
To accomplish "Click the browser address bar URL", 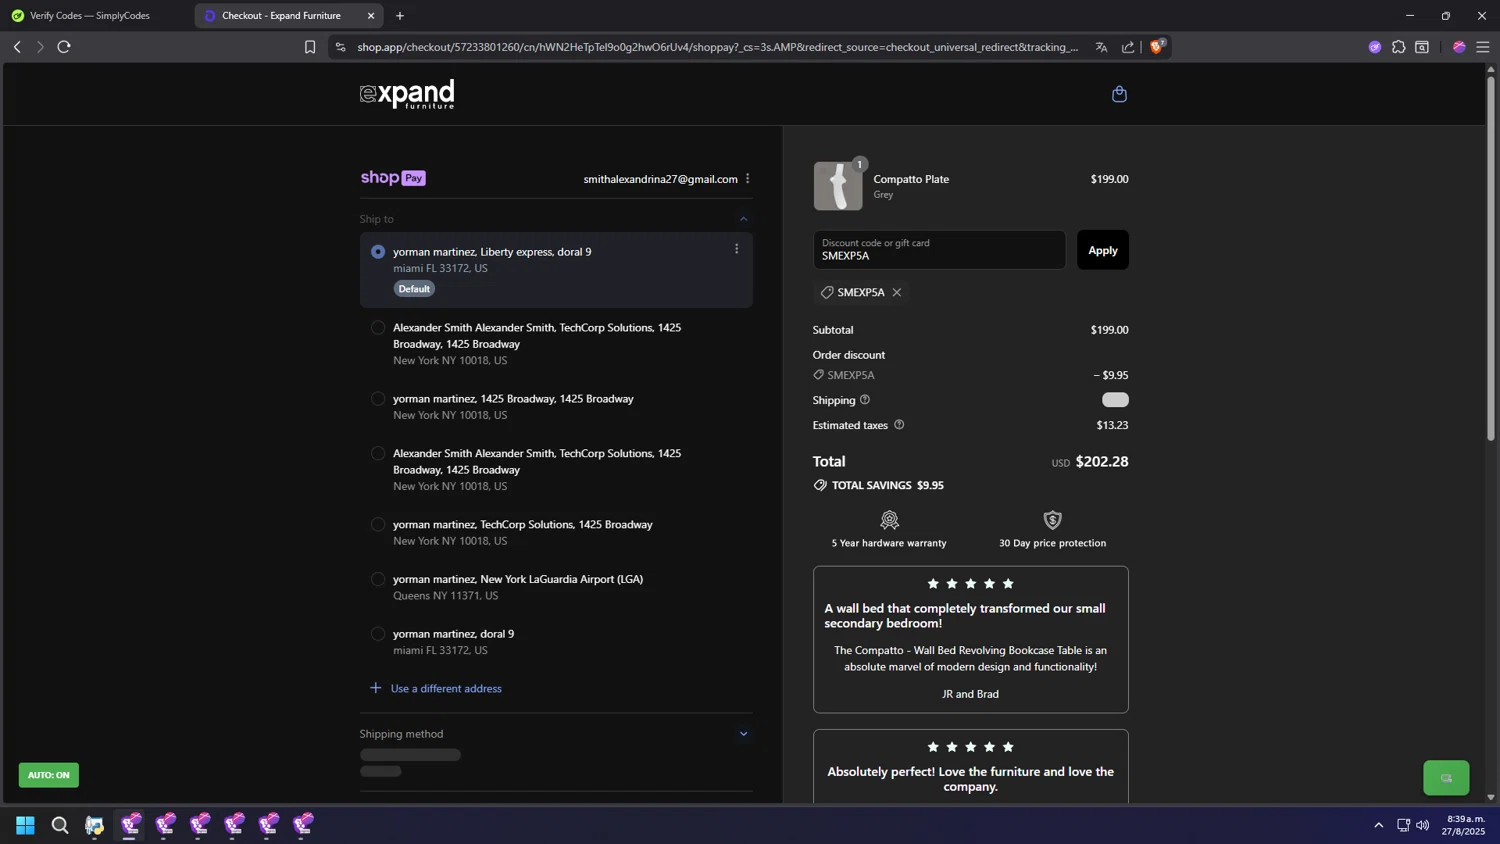I will pos(718,47).
